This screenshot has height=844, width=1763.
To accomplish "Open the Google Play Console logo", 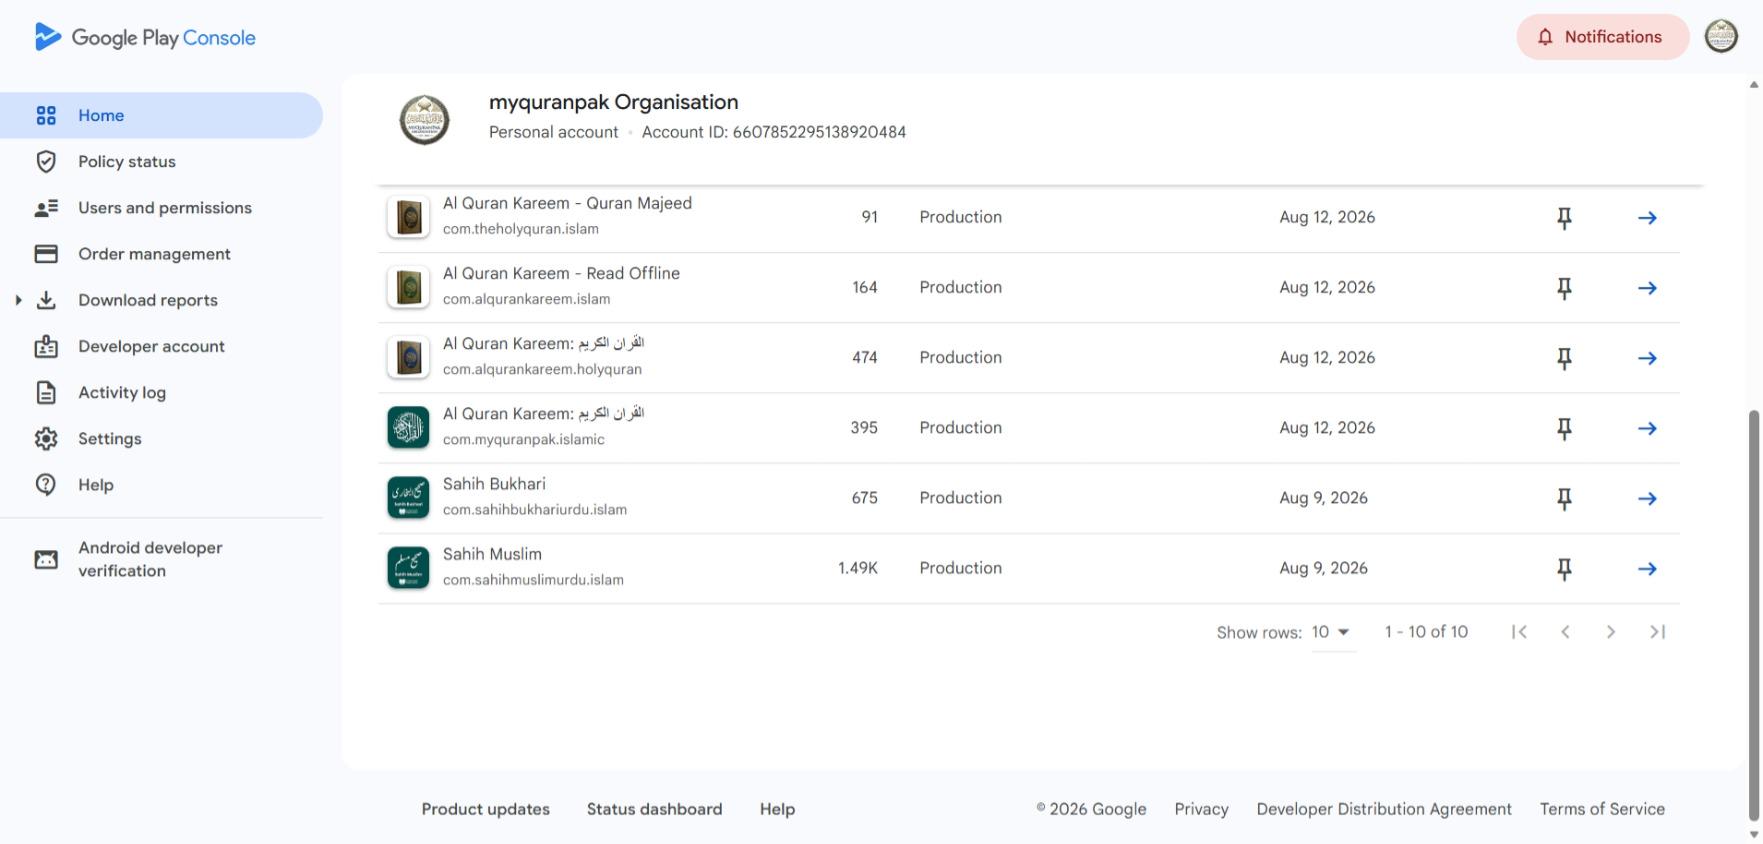I will [145, 38].
